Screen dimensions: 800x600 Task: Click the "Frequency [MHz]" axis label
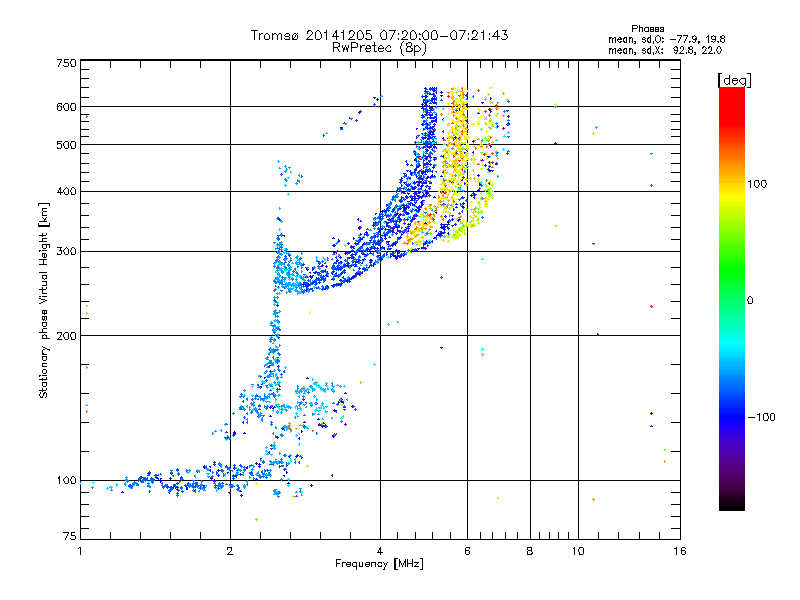(379, 564)
